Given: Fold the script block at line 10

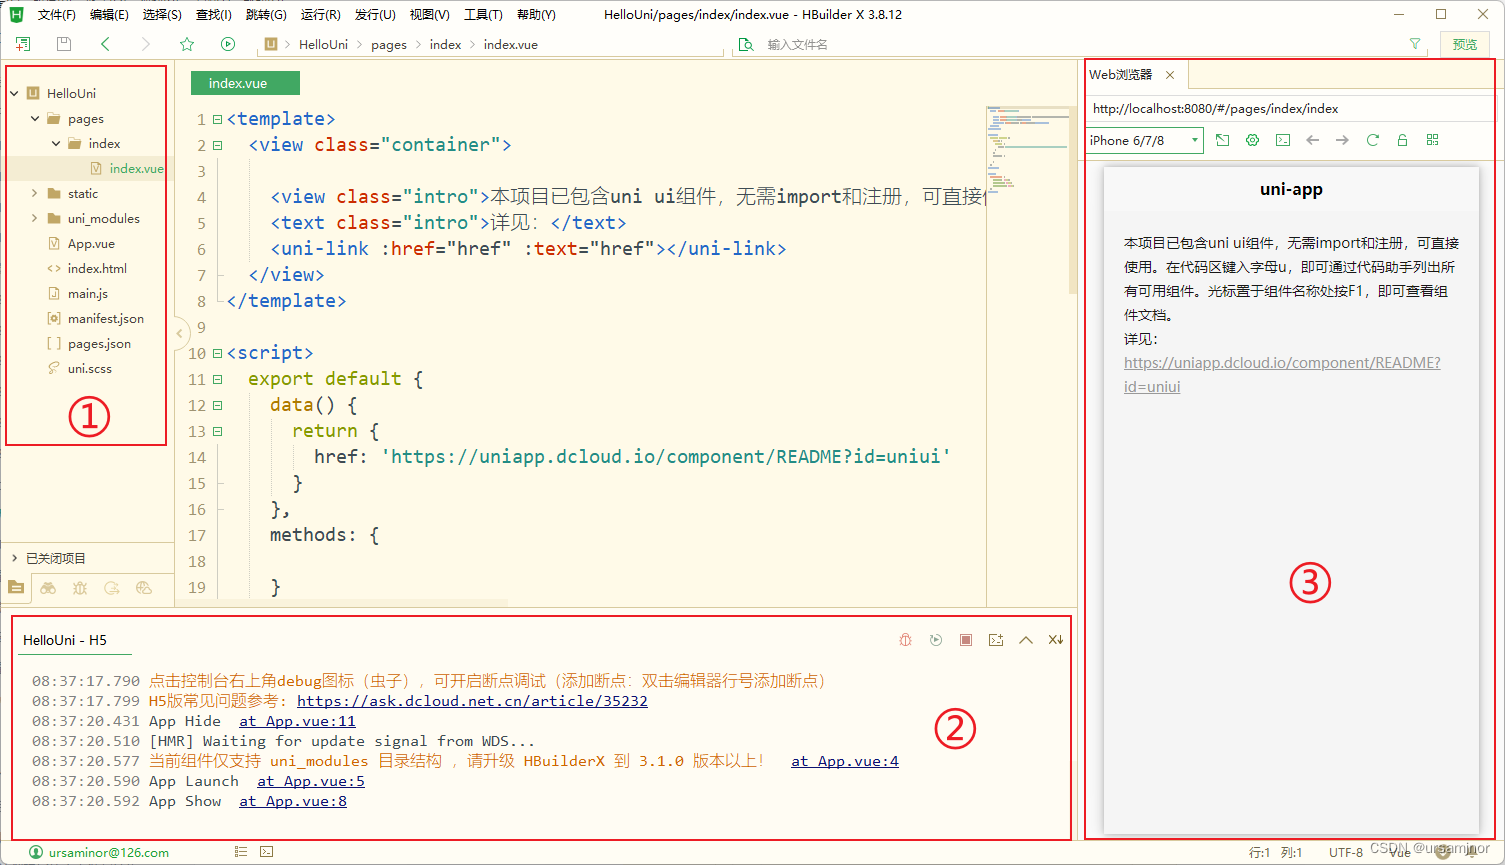Looking at the screenshot, I should pyautogui.click(x=217, y=353).
